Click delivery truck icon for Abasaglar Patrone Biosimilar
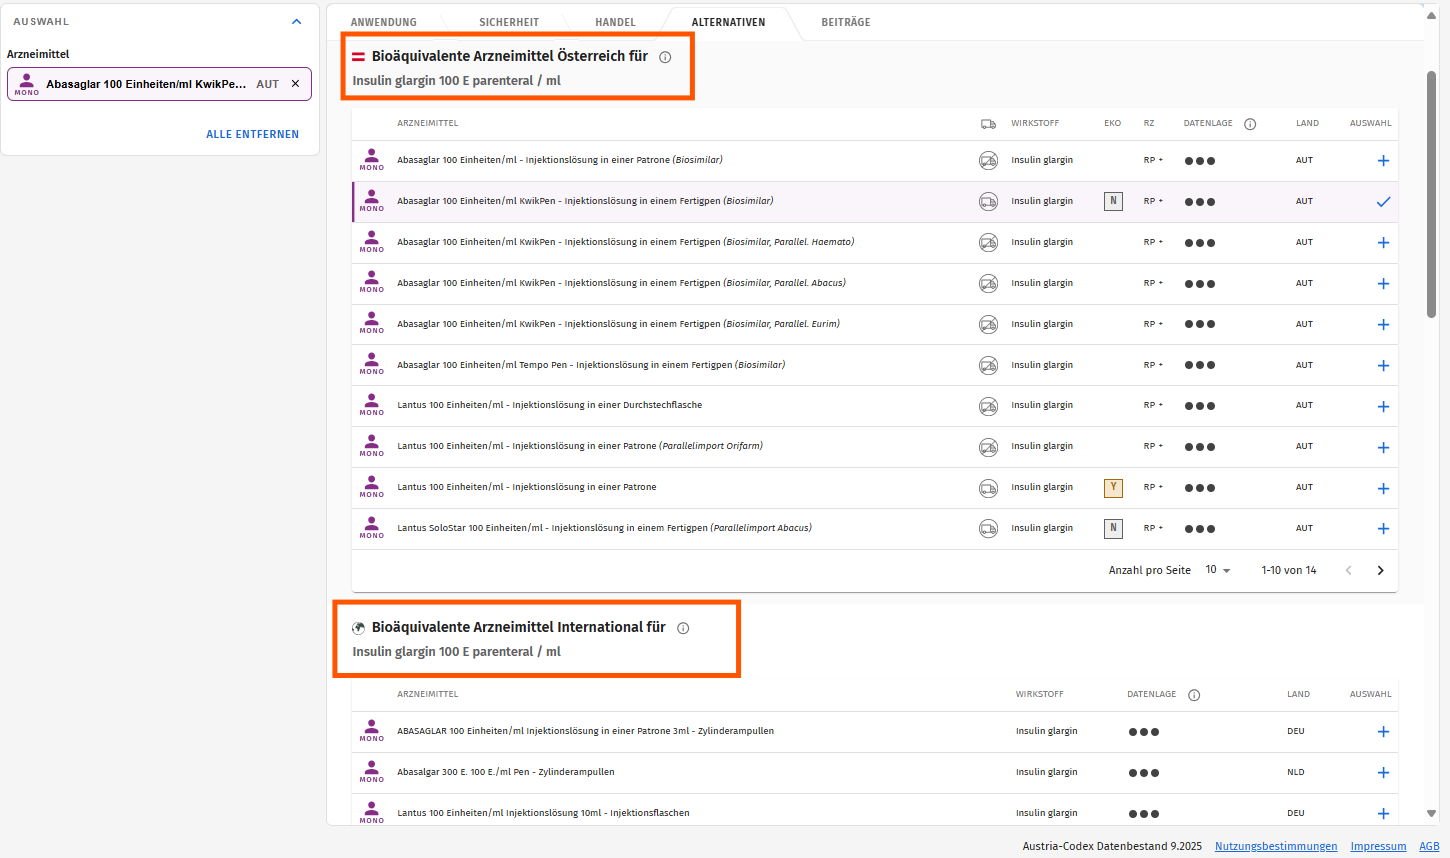1450x858 pixels. pos(988,161)
